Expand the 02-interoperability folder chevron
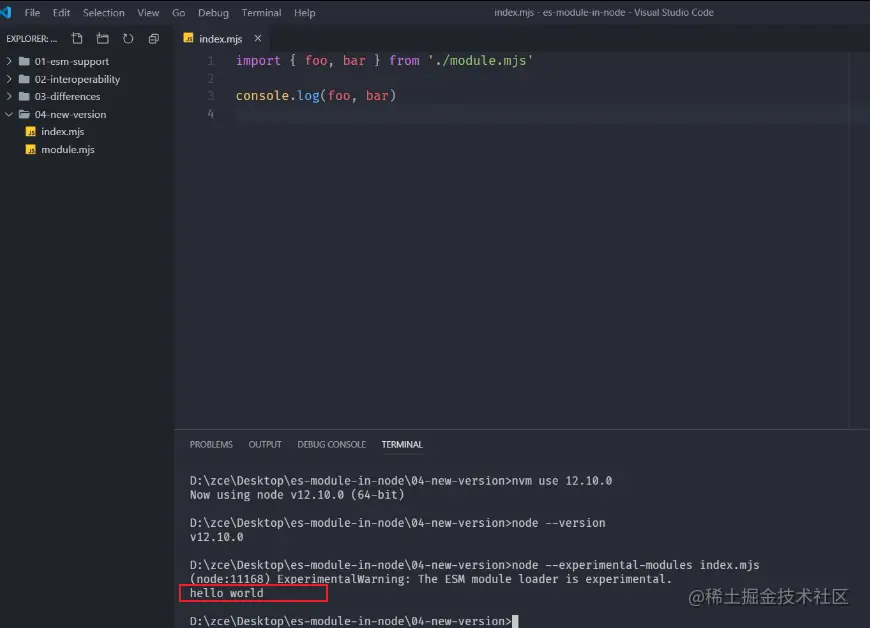Screen dimensions: 870x628 coord(9,79)
